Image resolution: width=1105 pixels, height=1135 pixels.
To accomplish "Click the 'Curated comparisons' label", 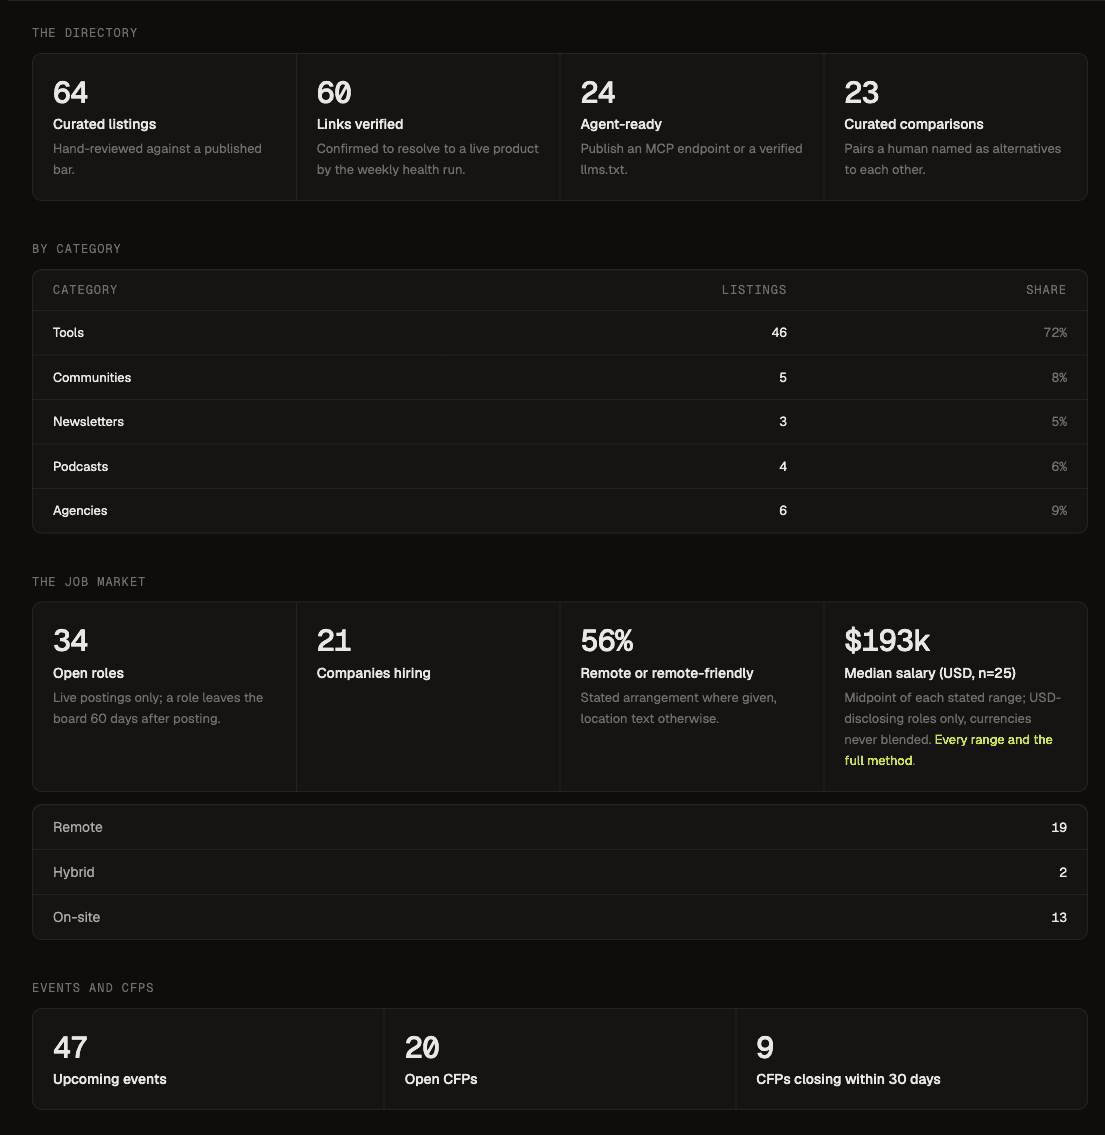I will tap(913, 125).
